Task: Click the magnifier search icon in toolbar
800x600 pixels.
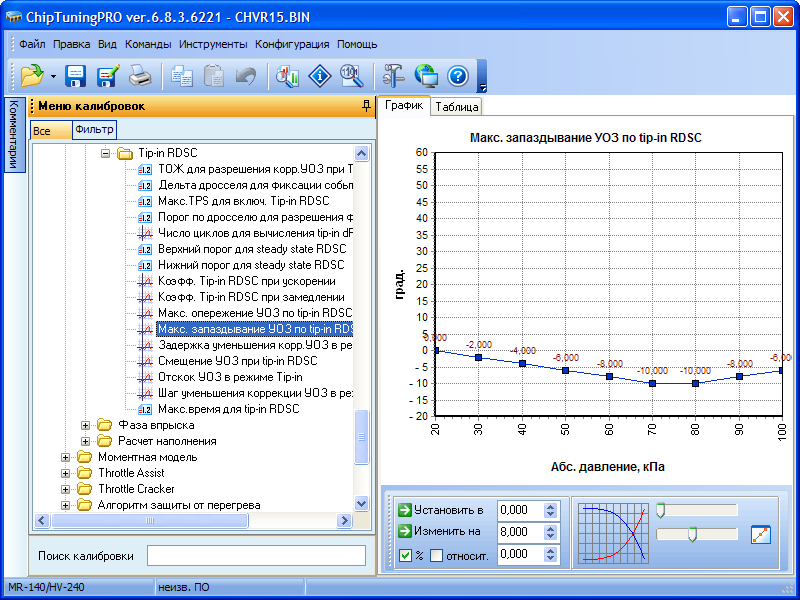Action: 350,75
